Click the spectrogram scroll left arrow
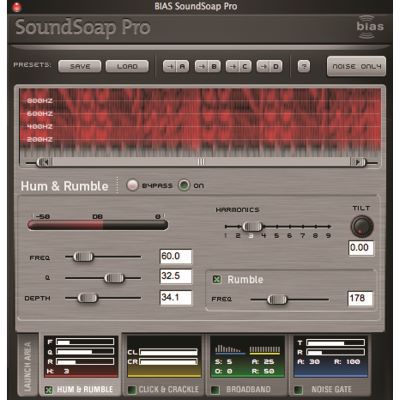The width and height of the screenshot is (400, 400). point(44,162)
